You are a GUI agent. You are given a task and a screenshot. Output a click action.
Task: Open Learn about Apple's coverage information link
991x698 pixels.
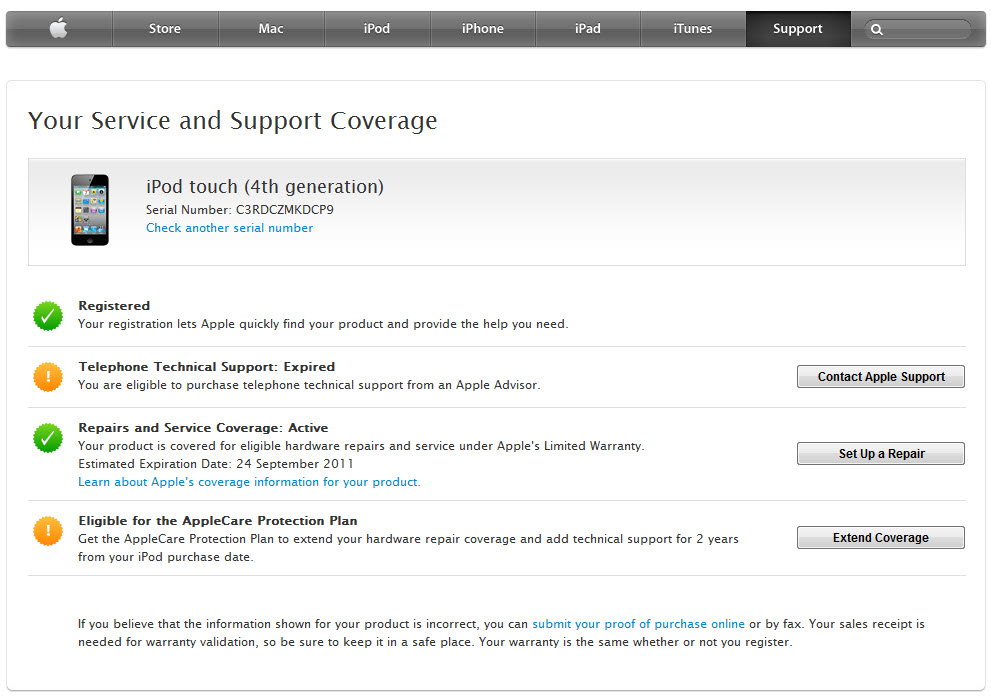click(x=249, y=482)
